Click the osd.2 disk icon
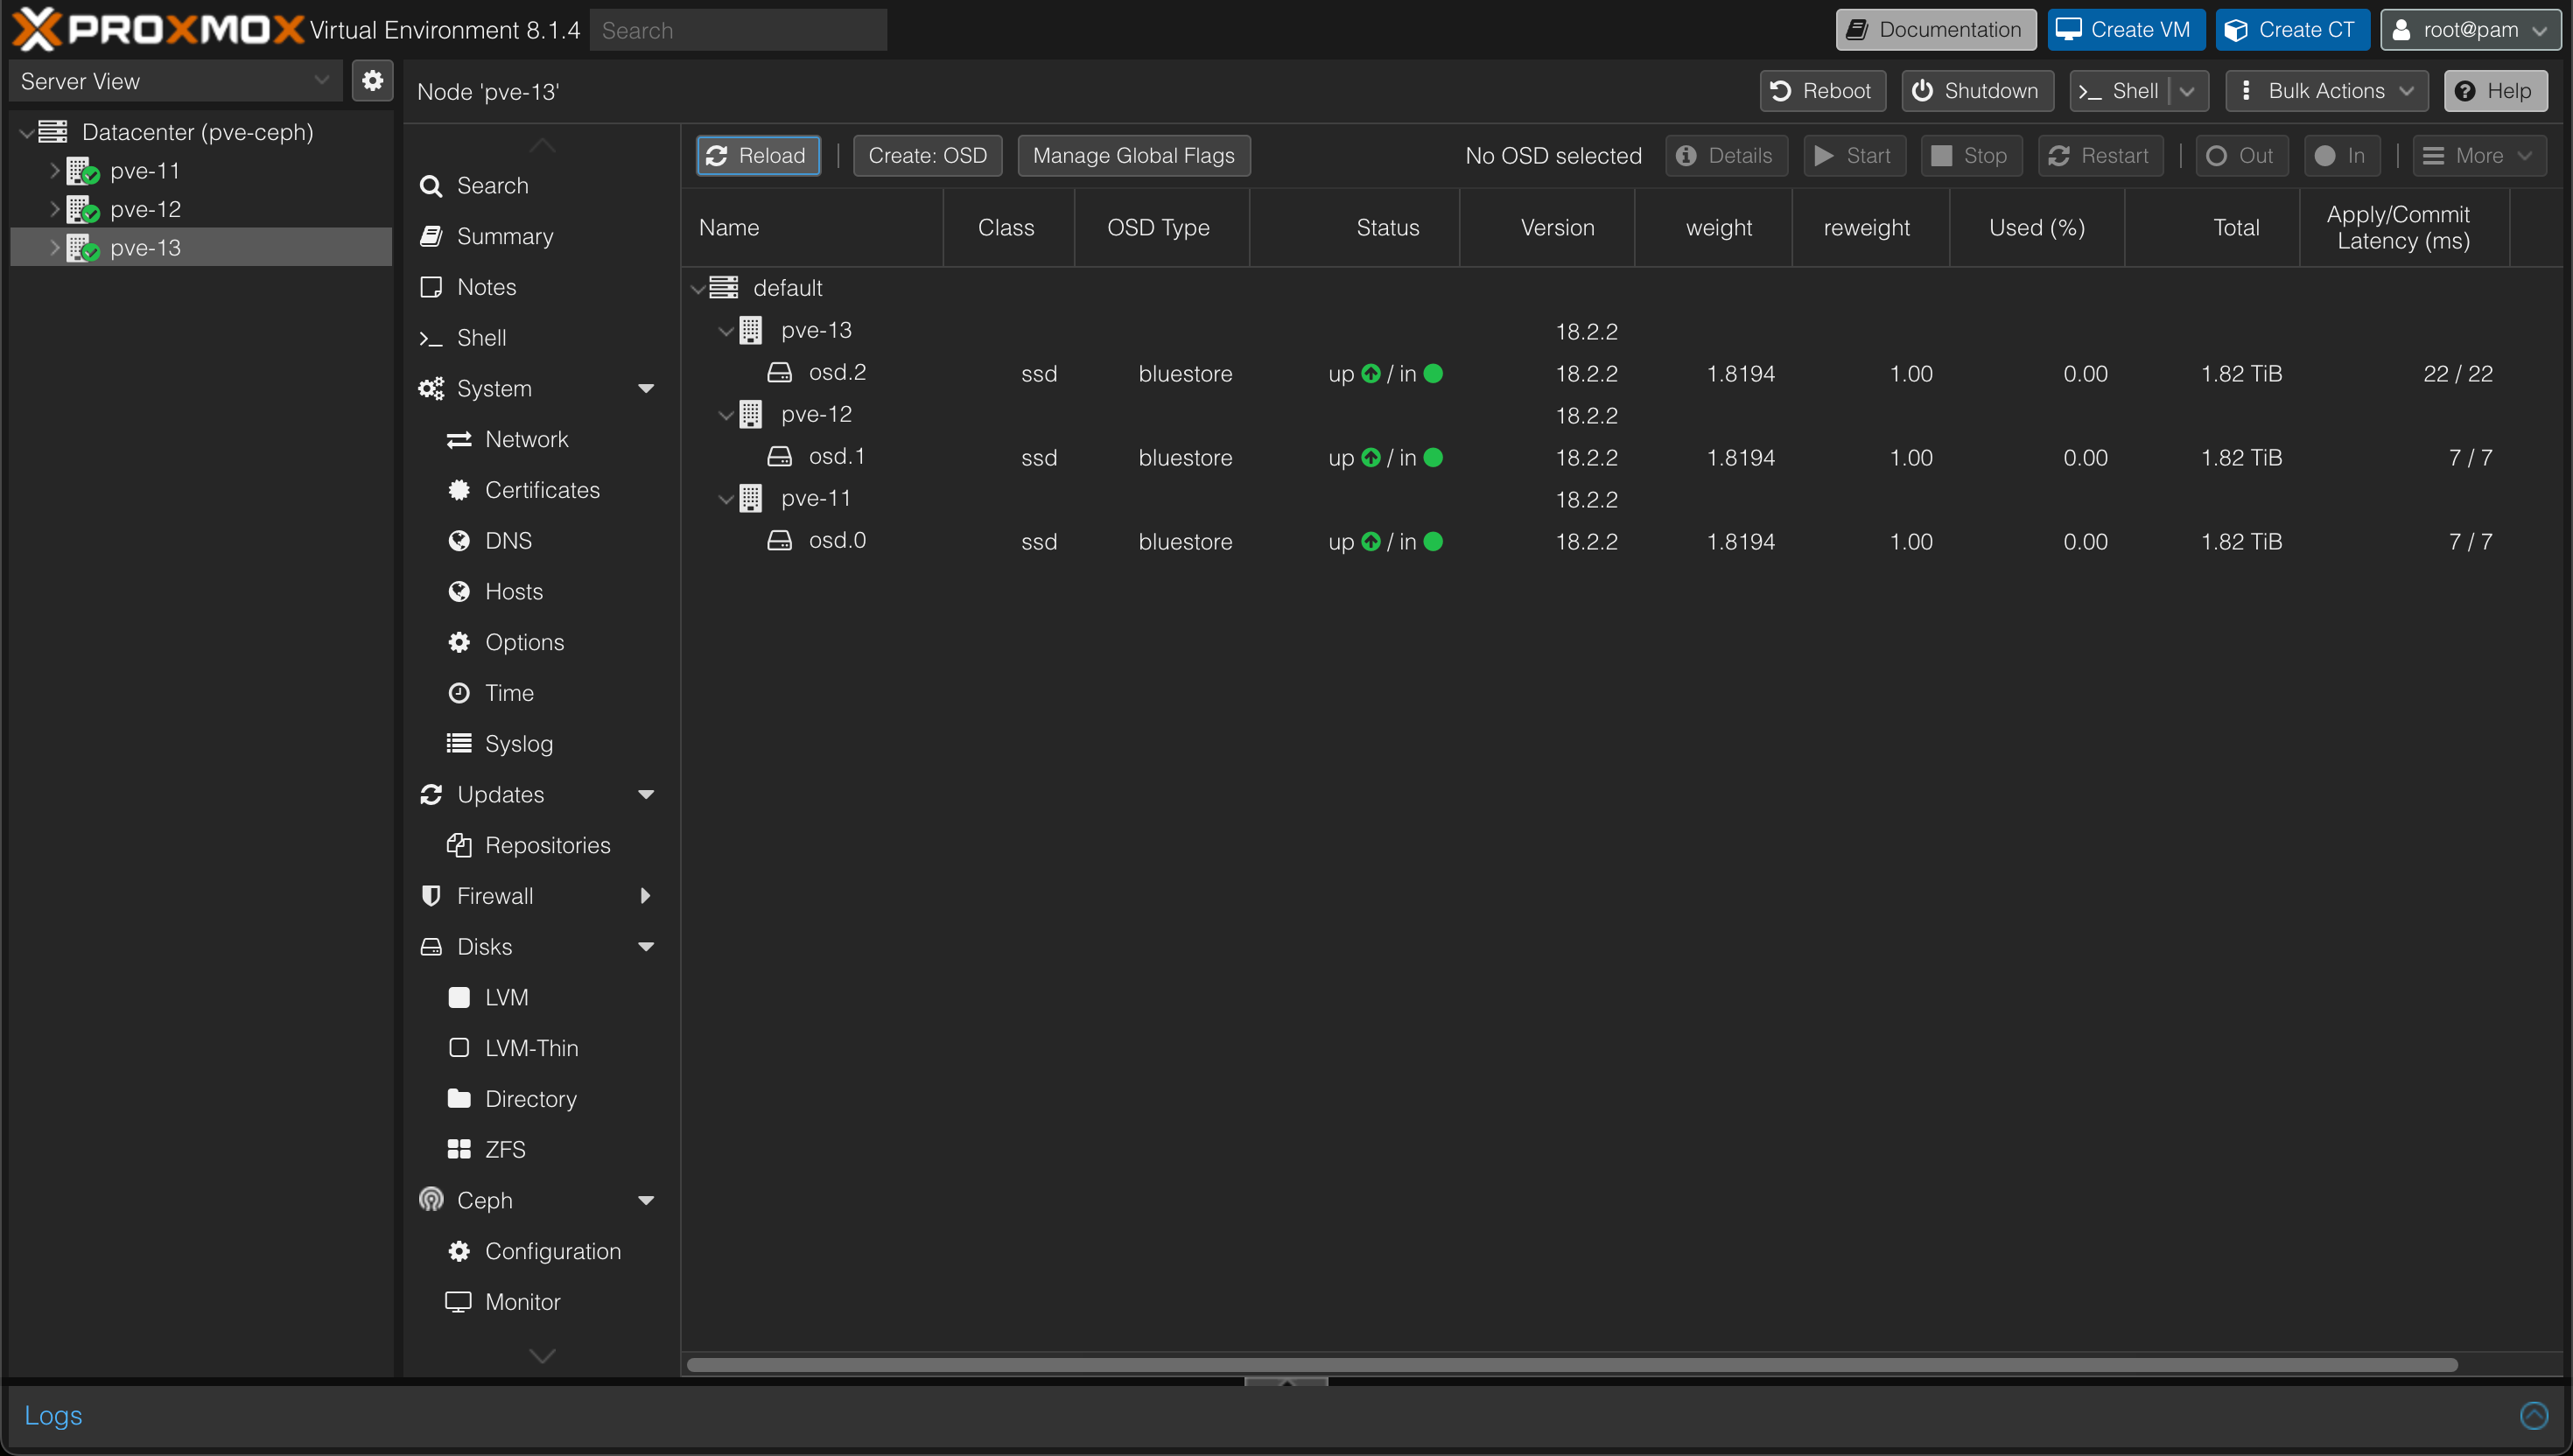 tap(779, 373)
